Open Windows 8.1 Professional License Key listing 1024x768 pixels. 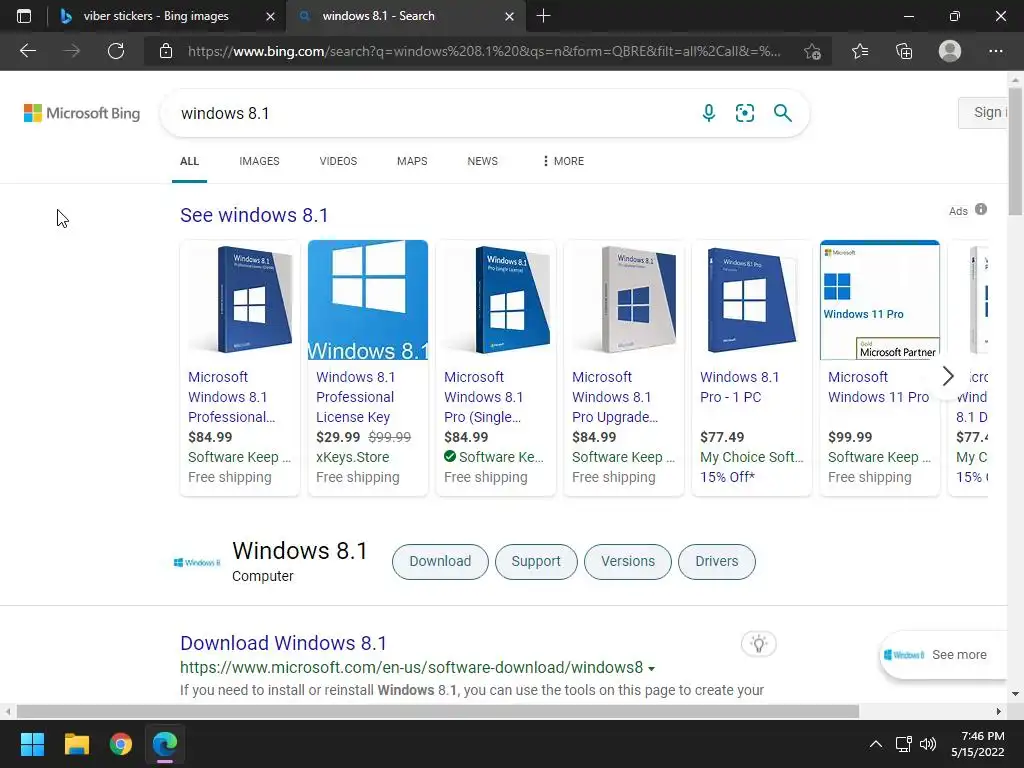point(355,397)
